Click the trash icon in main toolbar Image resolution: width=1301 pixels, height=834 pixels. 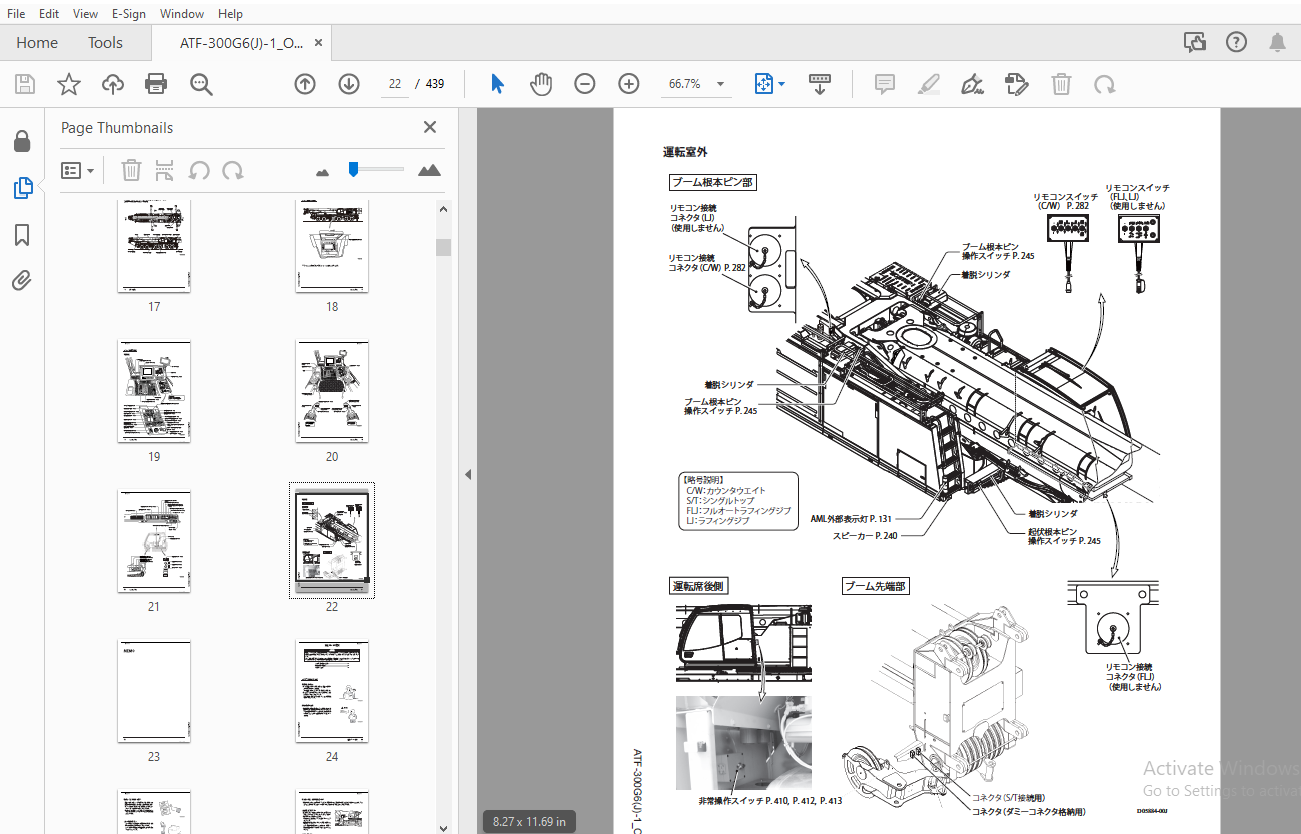coord(1061,84)
